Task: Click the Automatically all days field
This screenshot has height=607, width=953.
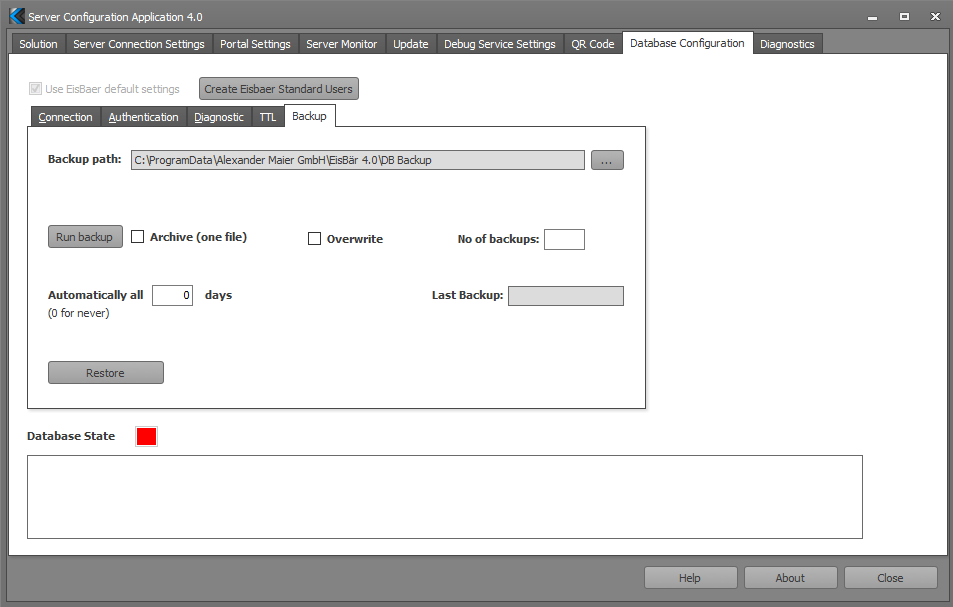Action: click(173, 295)
